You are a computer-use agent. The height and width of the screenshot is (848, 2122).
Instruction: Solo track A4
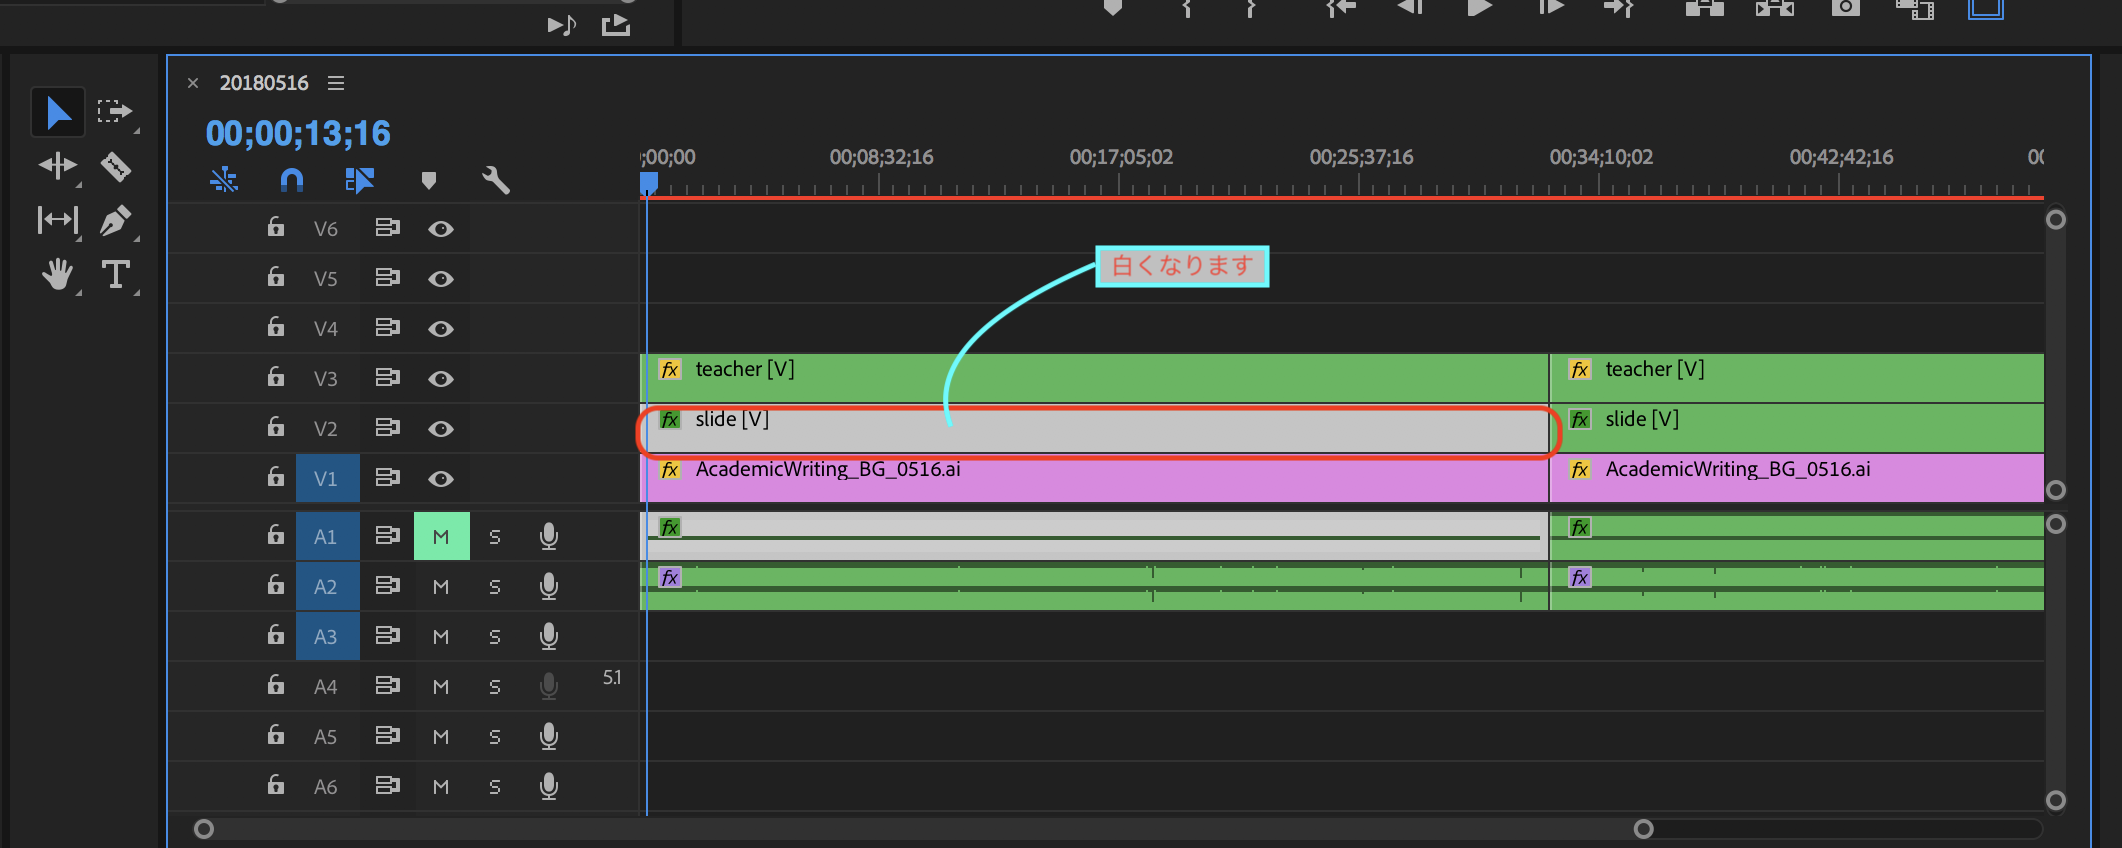pyautogui.click(x=495, y=687)
